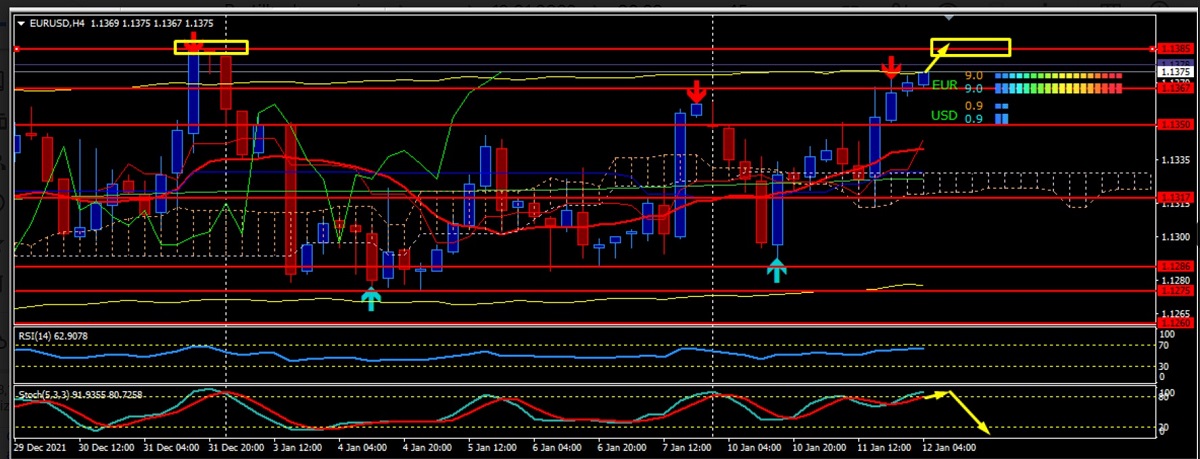1200x459 pixels.
Task: Click the USD currency strength label
Action: (x=944, y=116)
